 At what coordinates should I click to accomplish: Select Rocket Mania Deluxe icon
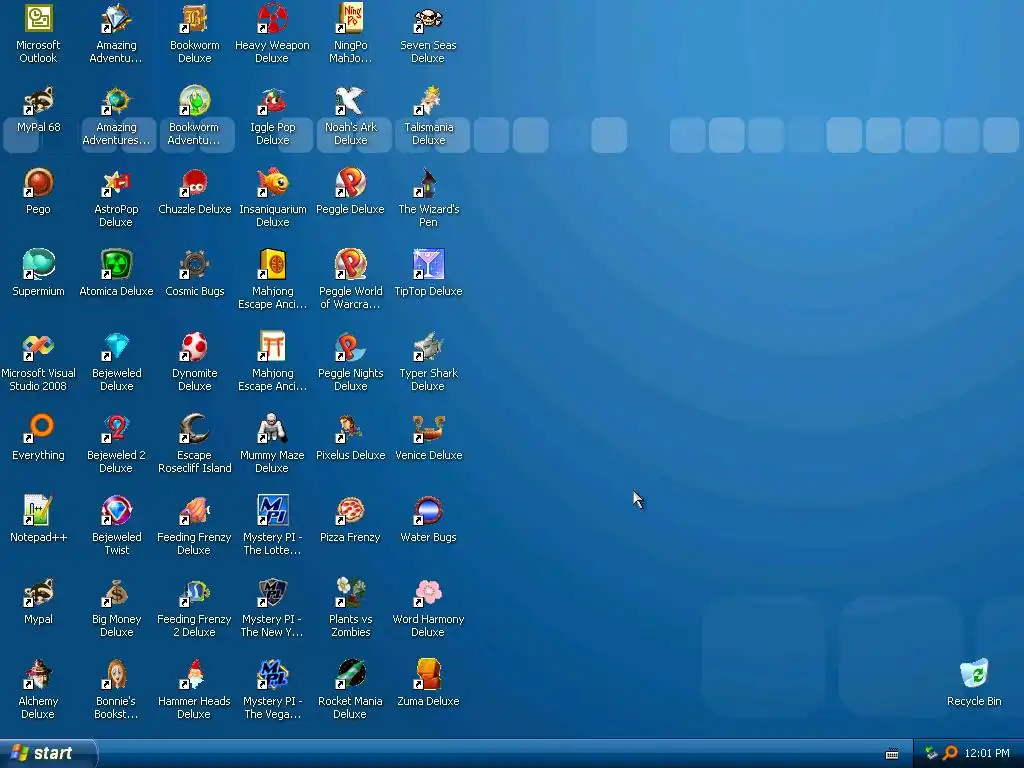pyautogui.click(x=350, y=675)
